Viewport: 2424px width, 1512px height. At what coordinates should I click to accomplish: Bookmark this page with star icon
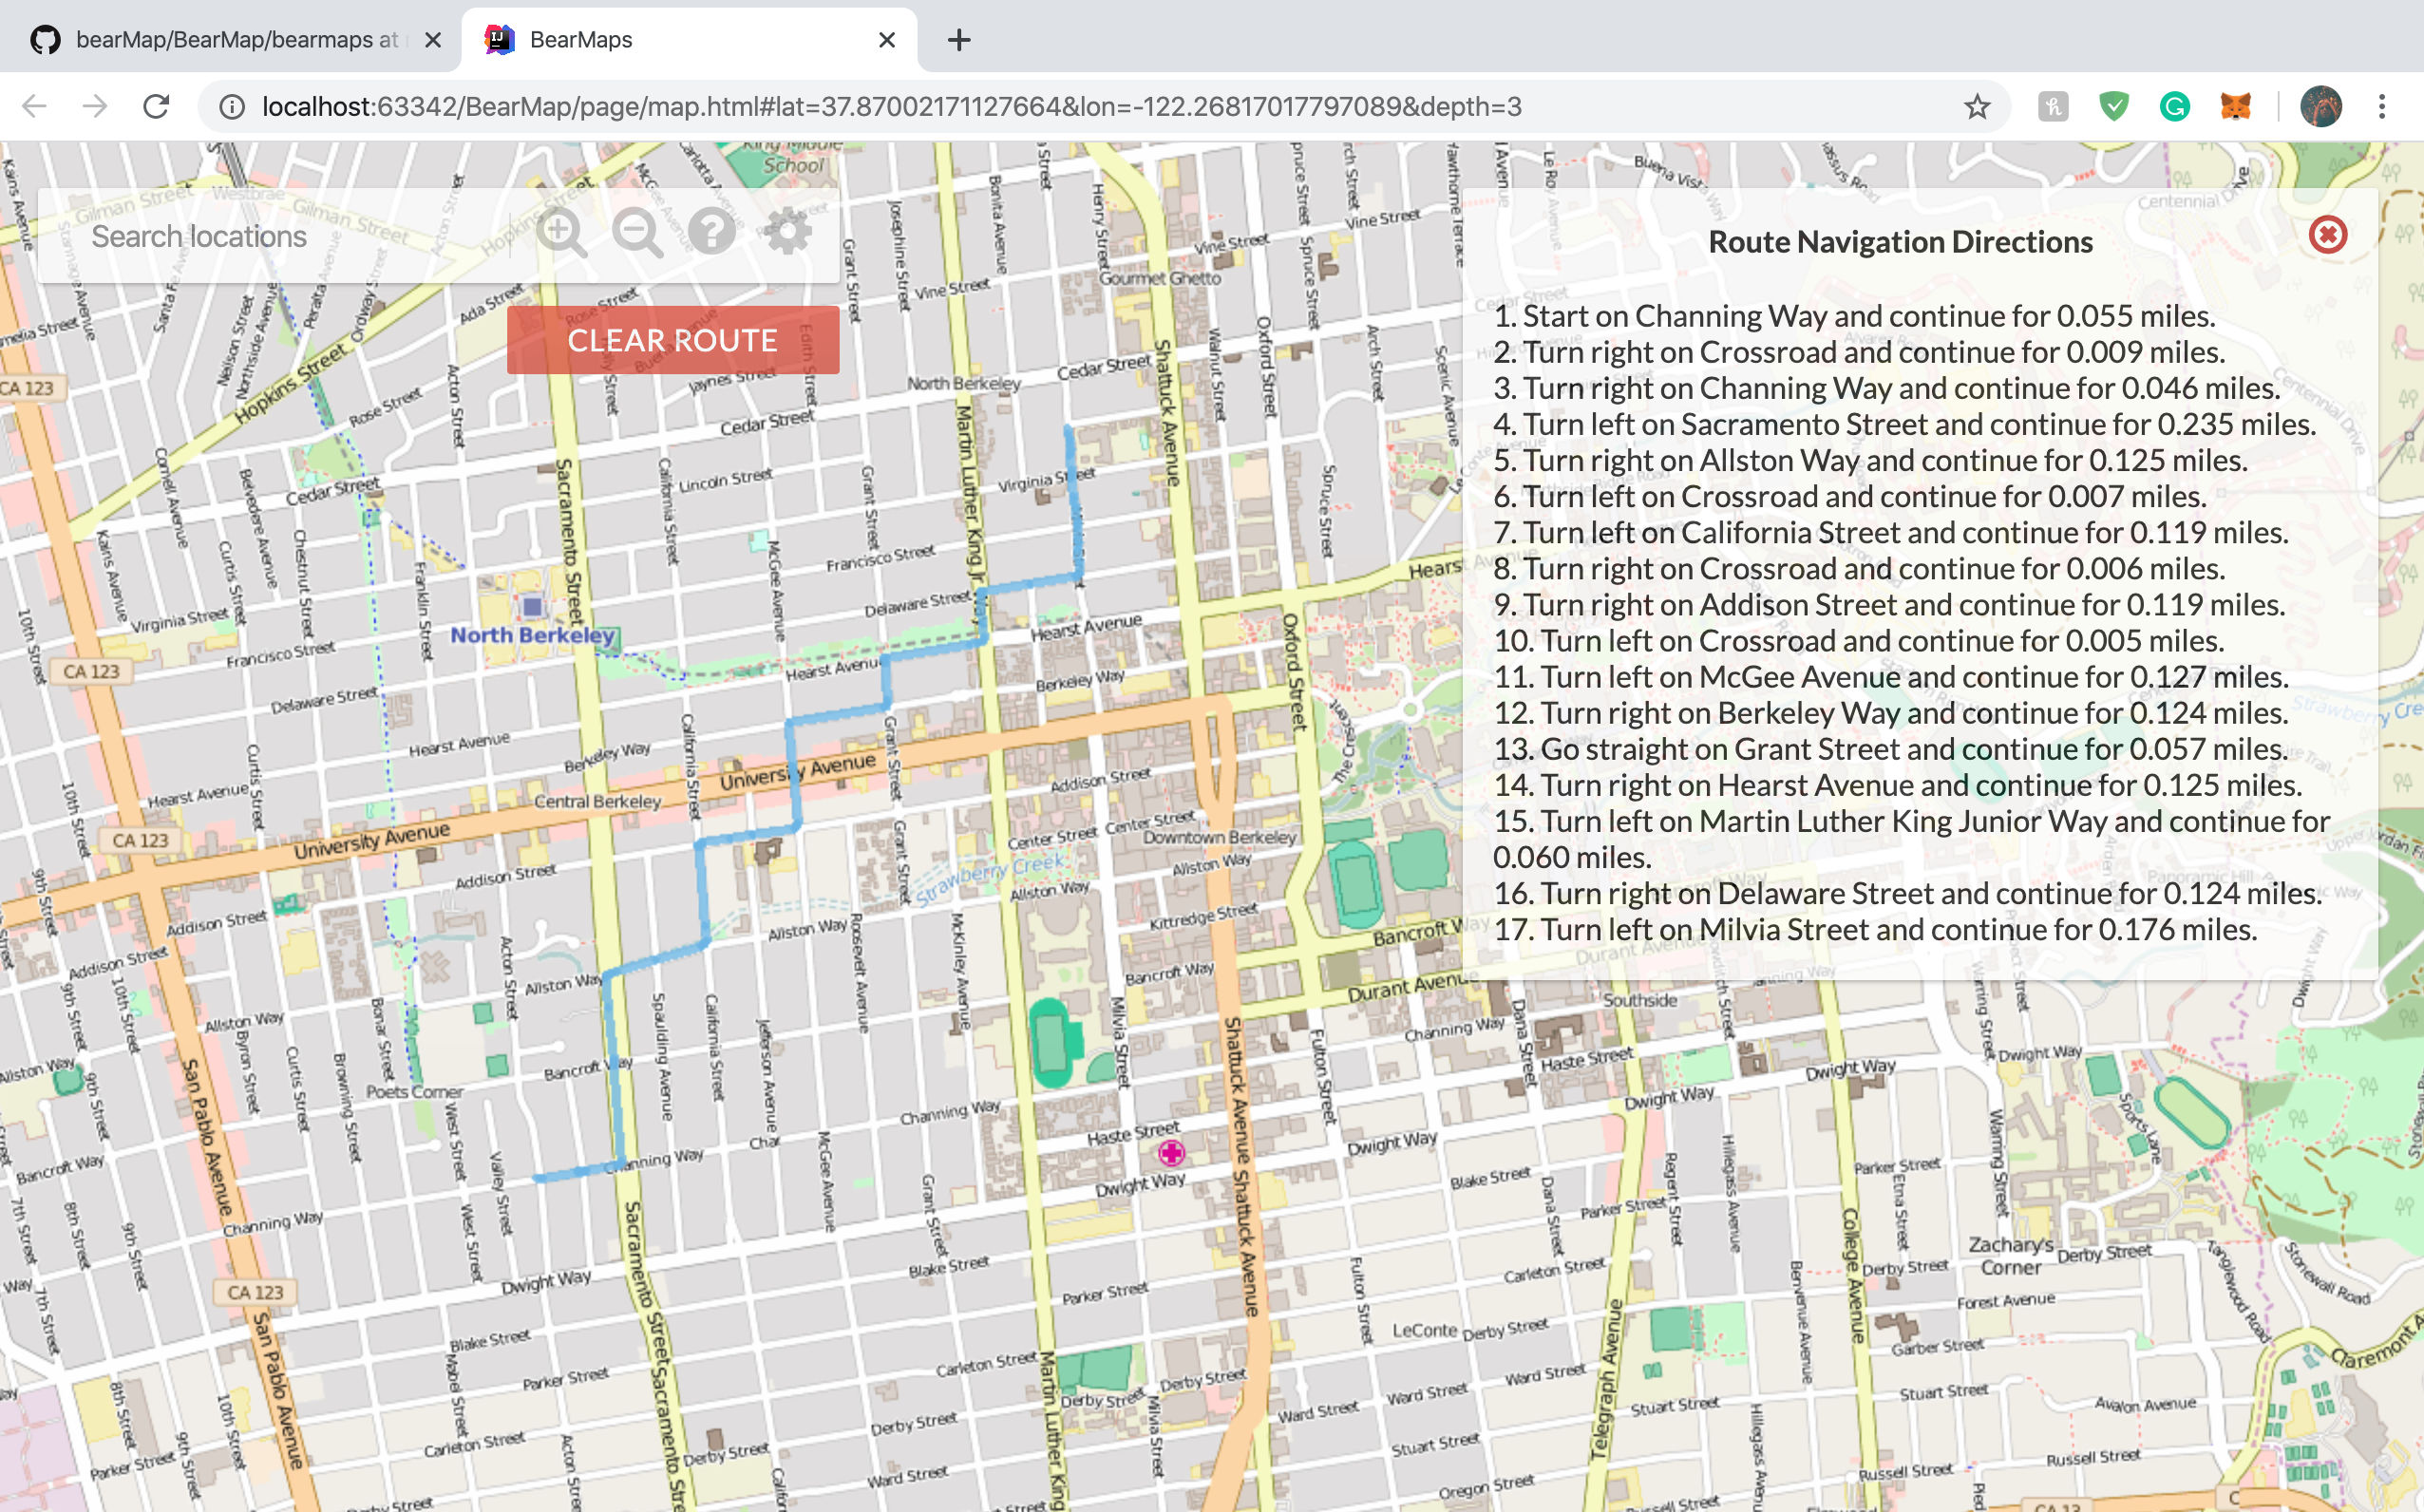[1976, 107]
